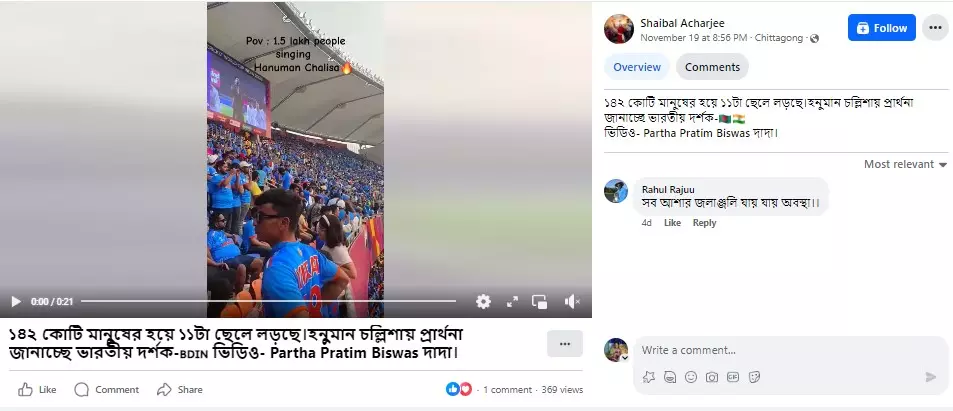Add a GIF to the comment
The height and width of the screenshot is (411, 953).
click(733, 377)
